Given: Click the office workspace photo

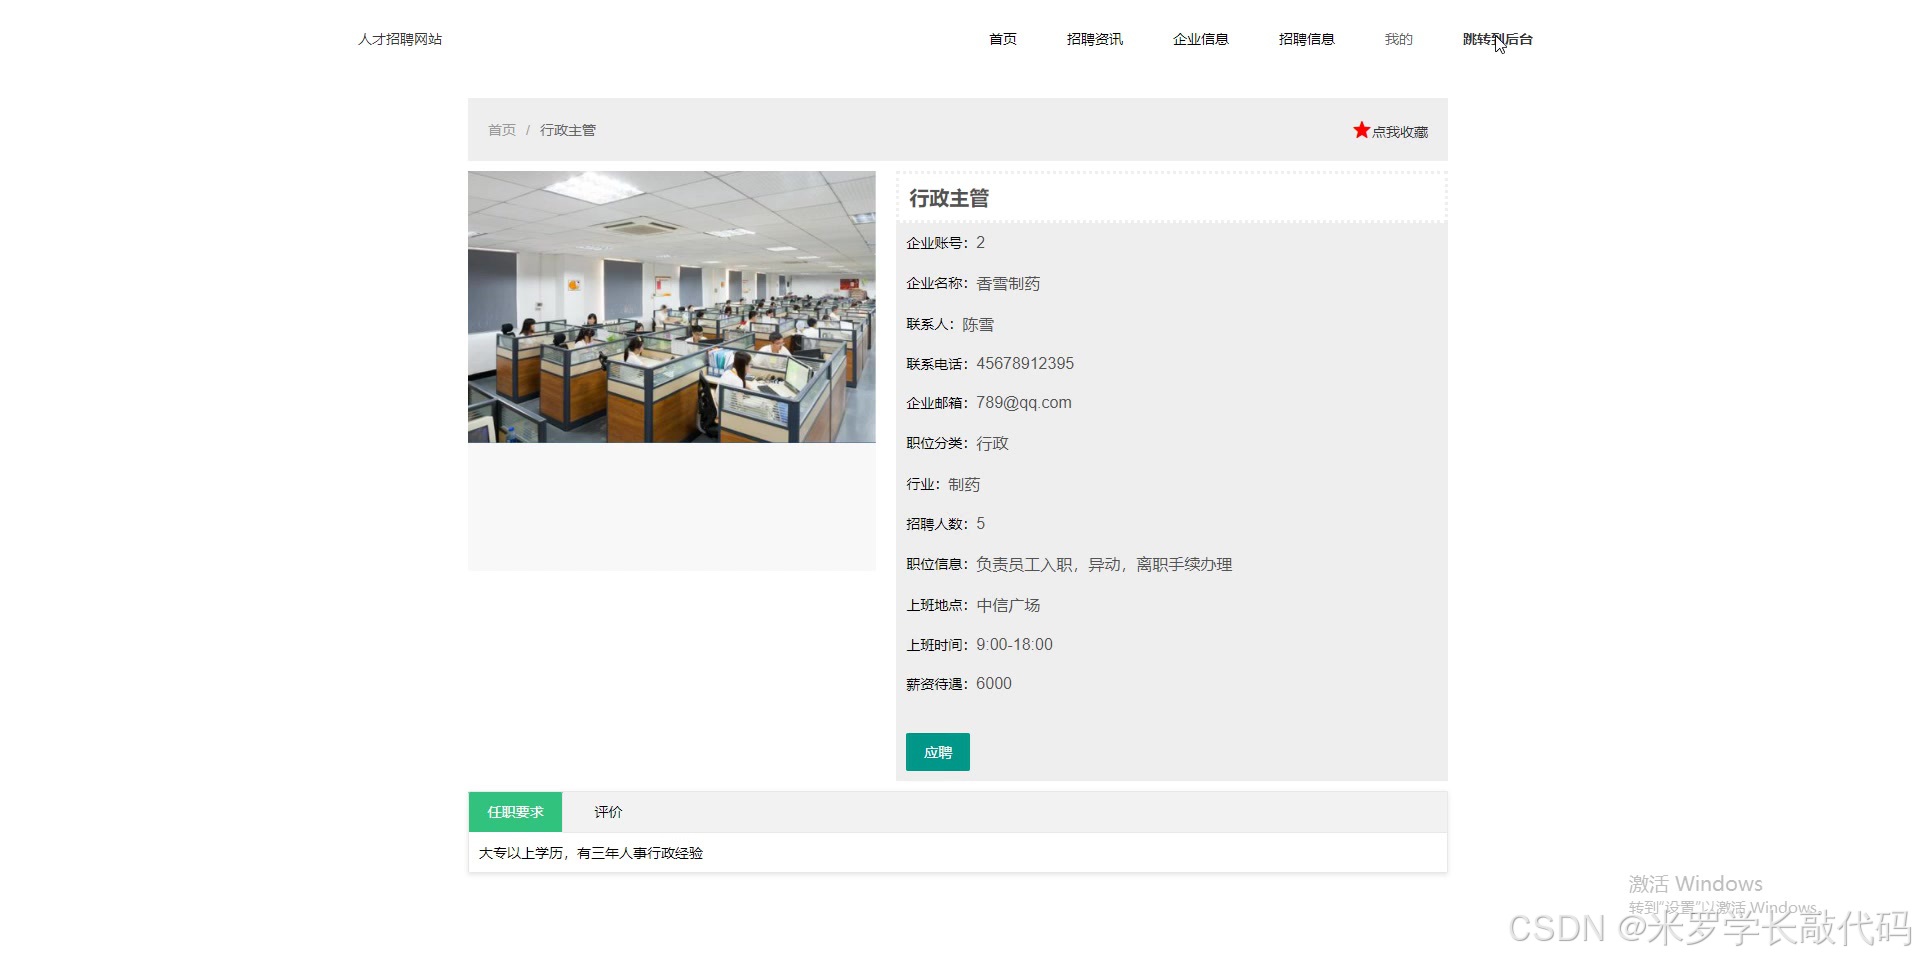Looking at the screenshot, I should 671,306.
